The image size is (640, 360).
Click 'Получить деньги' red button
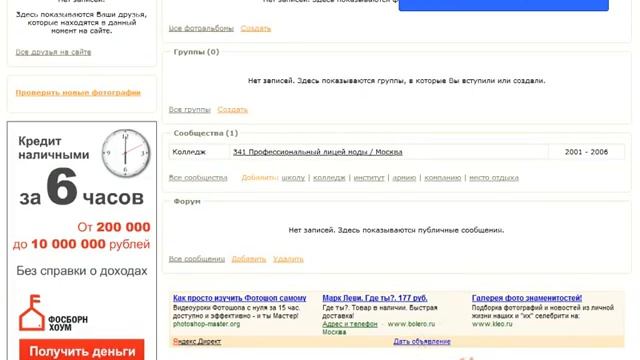(82, 350)
